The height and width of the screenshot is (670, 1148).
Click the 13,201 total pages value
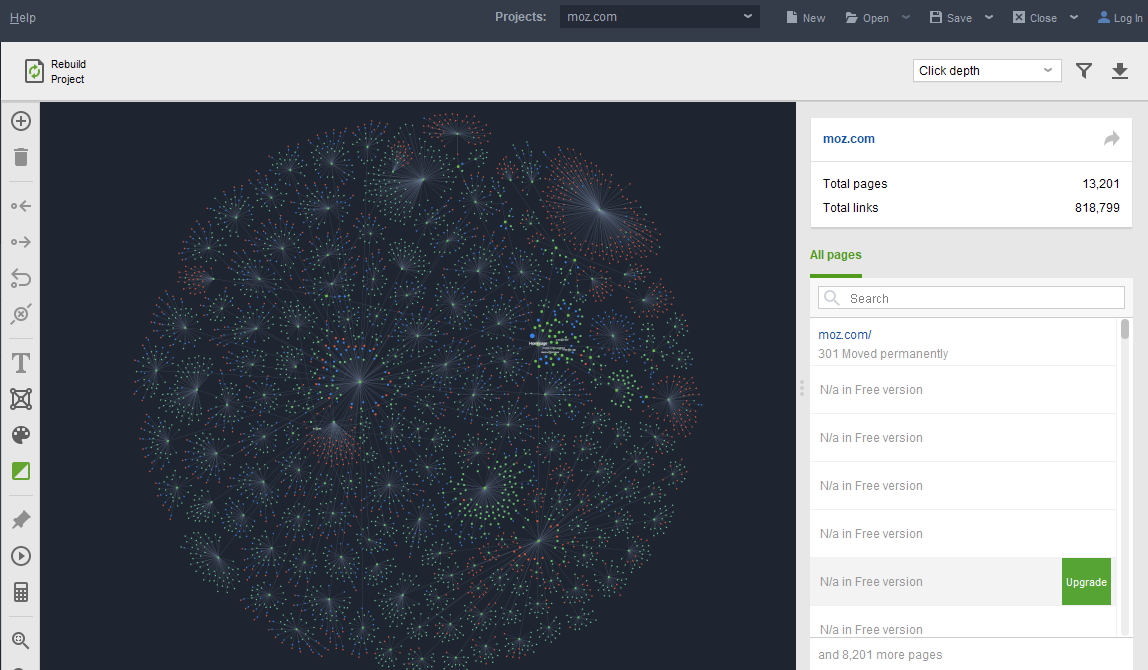(1100, 184)
